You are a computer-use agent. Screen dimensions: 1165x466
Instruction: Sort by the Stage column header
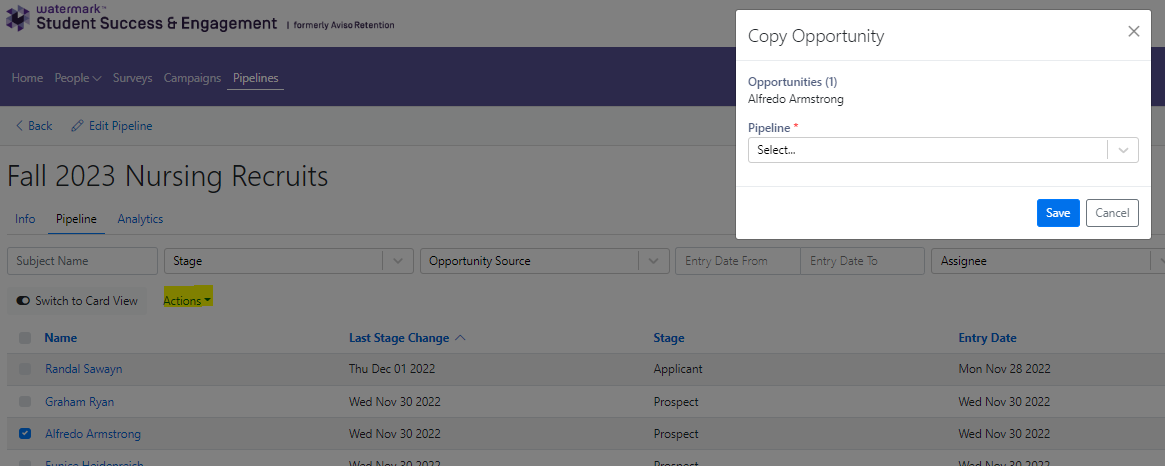tap(669, 337)
